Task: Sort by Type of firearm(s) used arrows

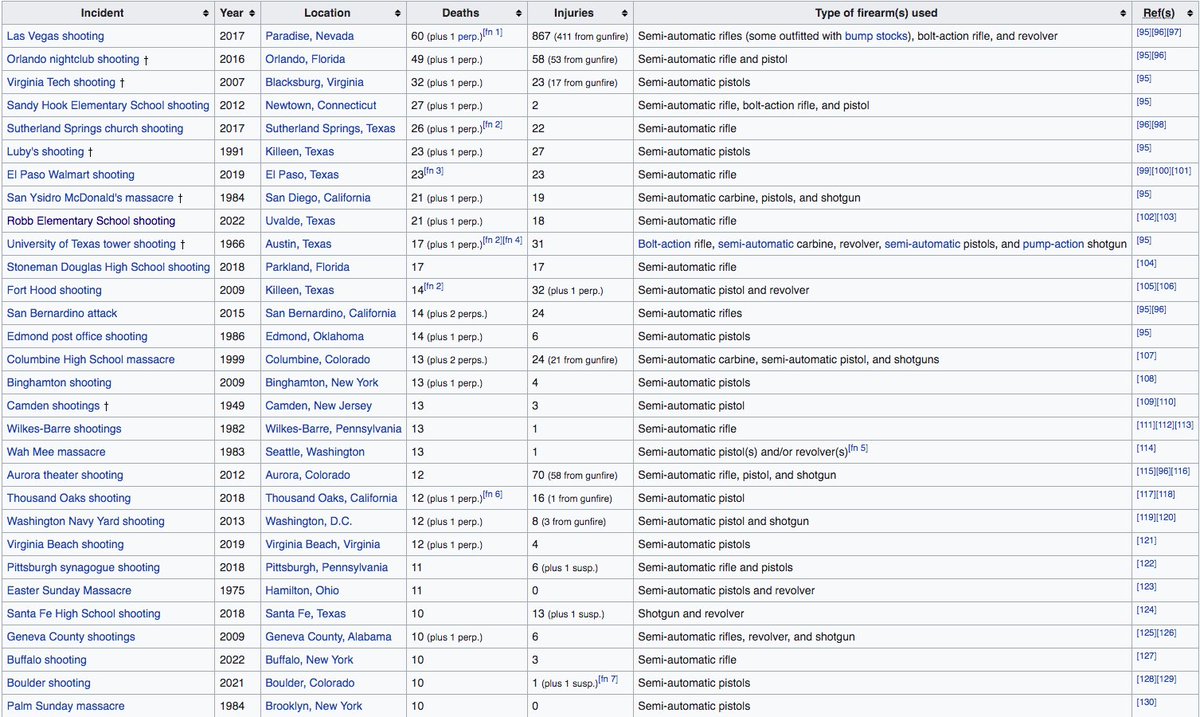Action: point(1124,13)
